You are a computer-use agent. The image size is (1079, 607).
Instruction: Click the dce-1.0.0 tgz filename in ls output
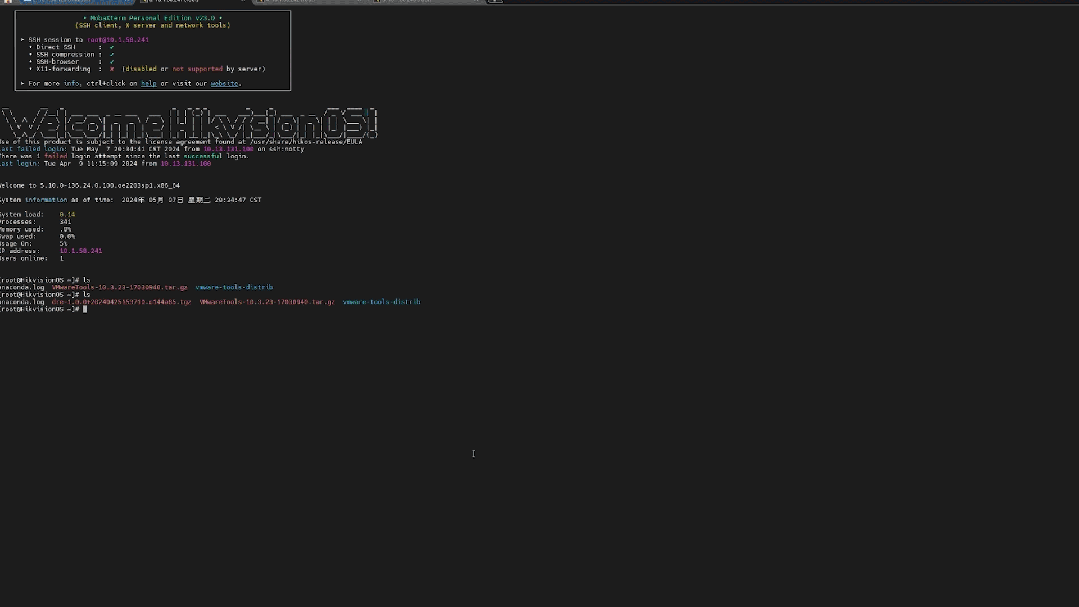[121, 302]
